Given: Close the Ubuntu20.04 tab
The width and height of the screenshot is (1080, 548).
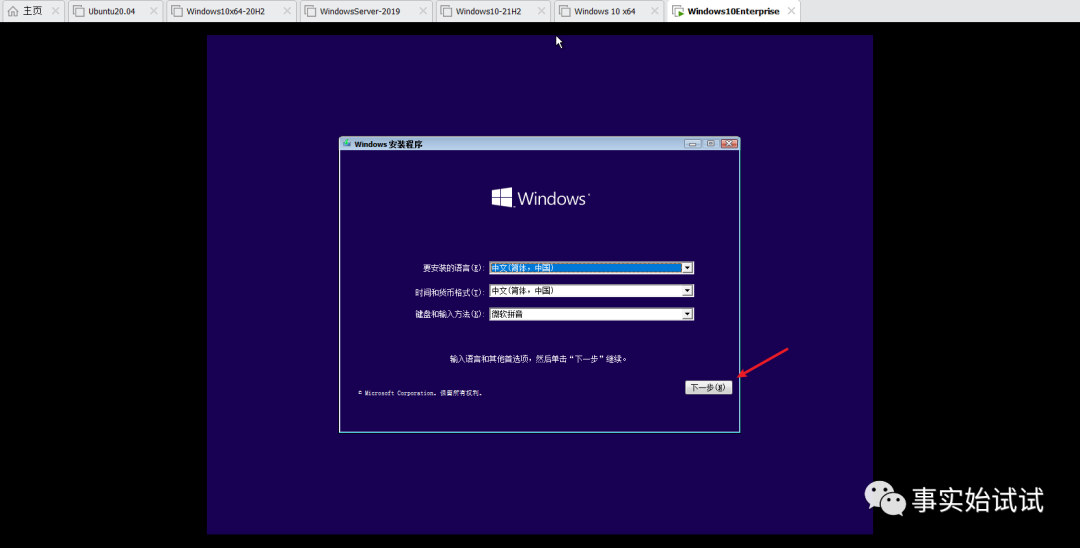Looking at the screenshot, I should tap(154, 11).
